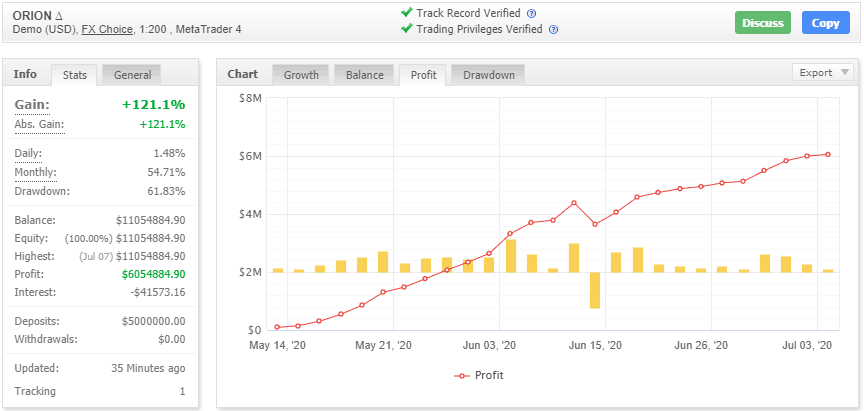Toggle the Profit series legend marker
The height and width of the screenshot is (411, 864).
[461, 375]
